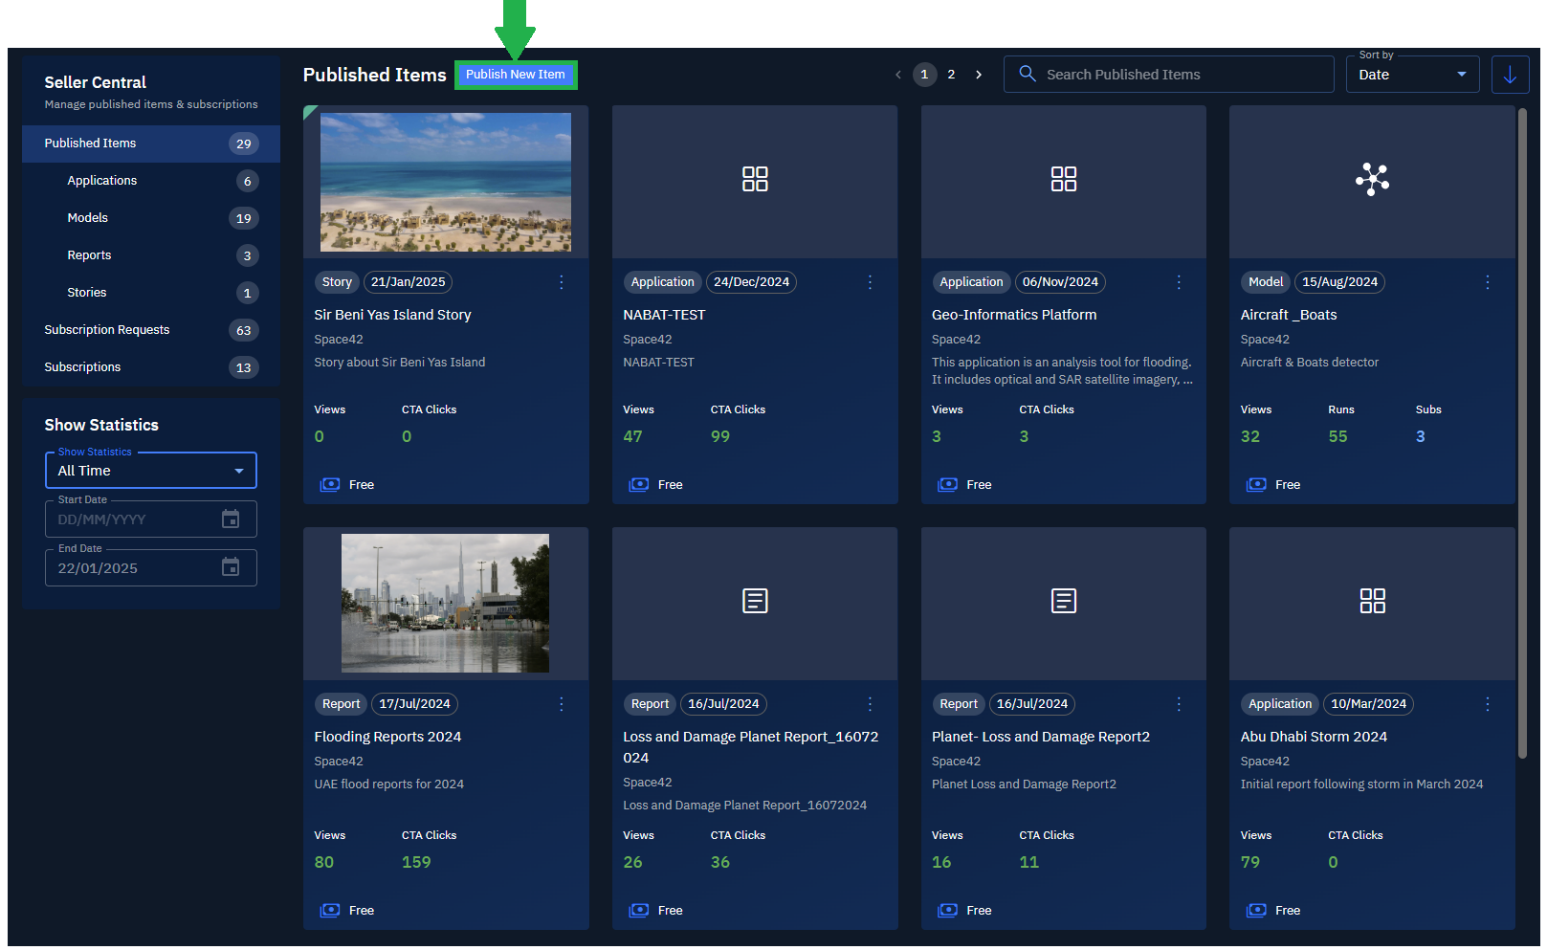The image size is (1547, 950).
Task: Click the Aircraft _Boats model network icon
Action: (x=1372, y=179)
